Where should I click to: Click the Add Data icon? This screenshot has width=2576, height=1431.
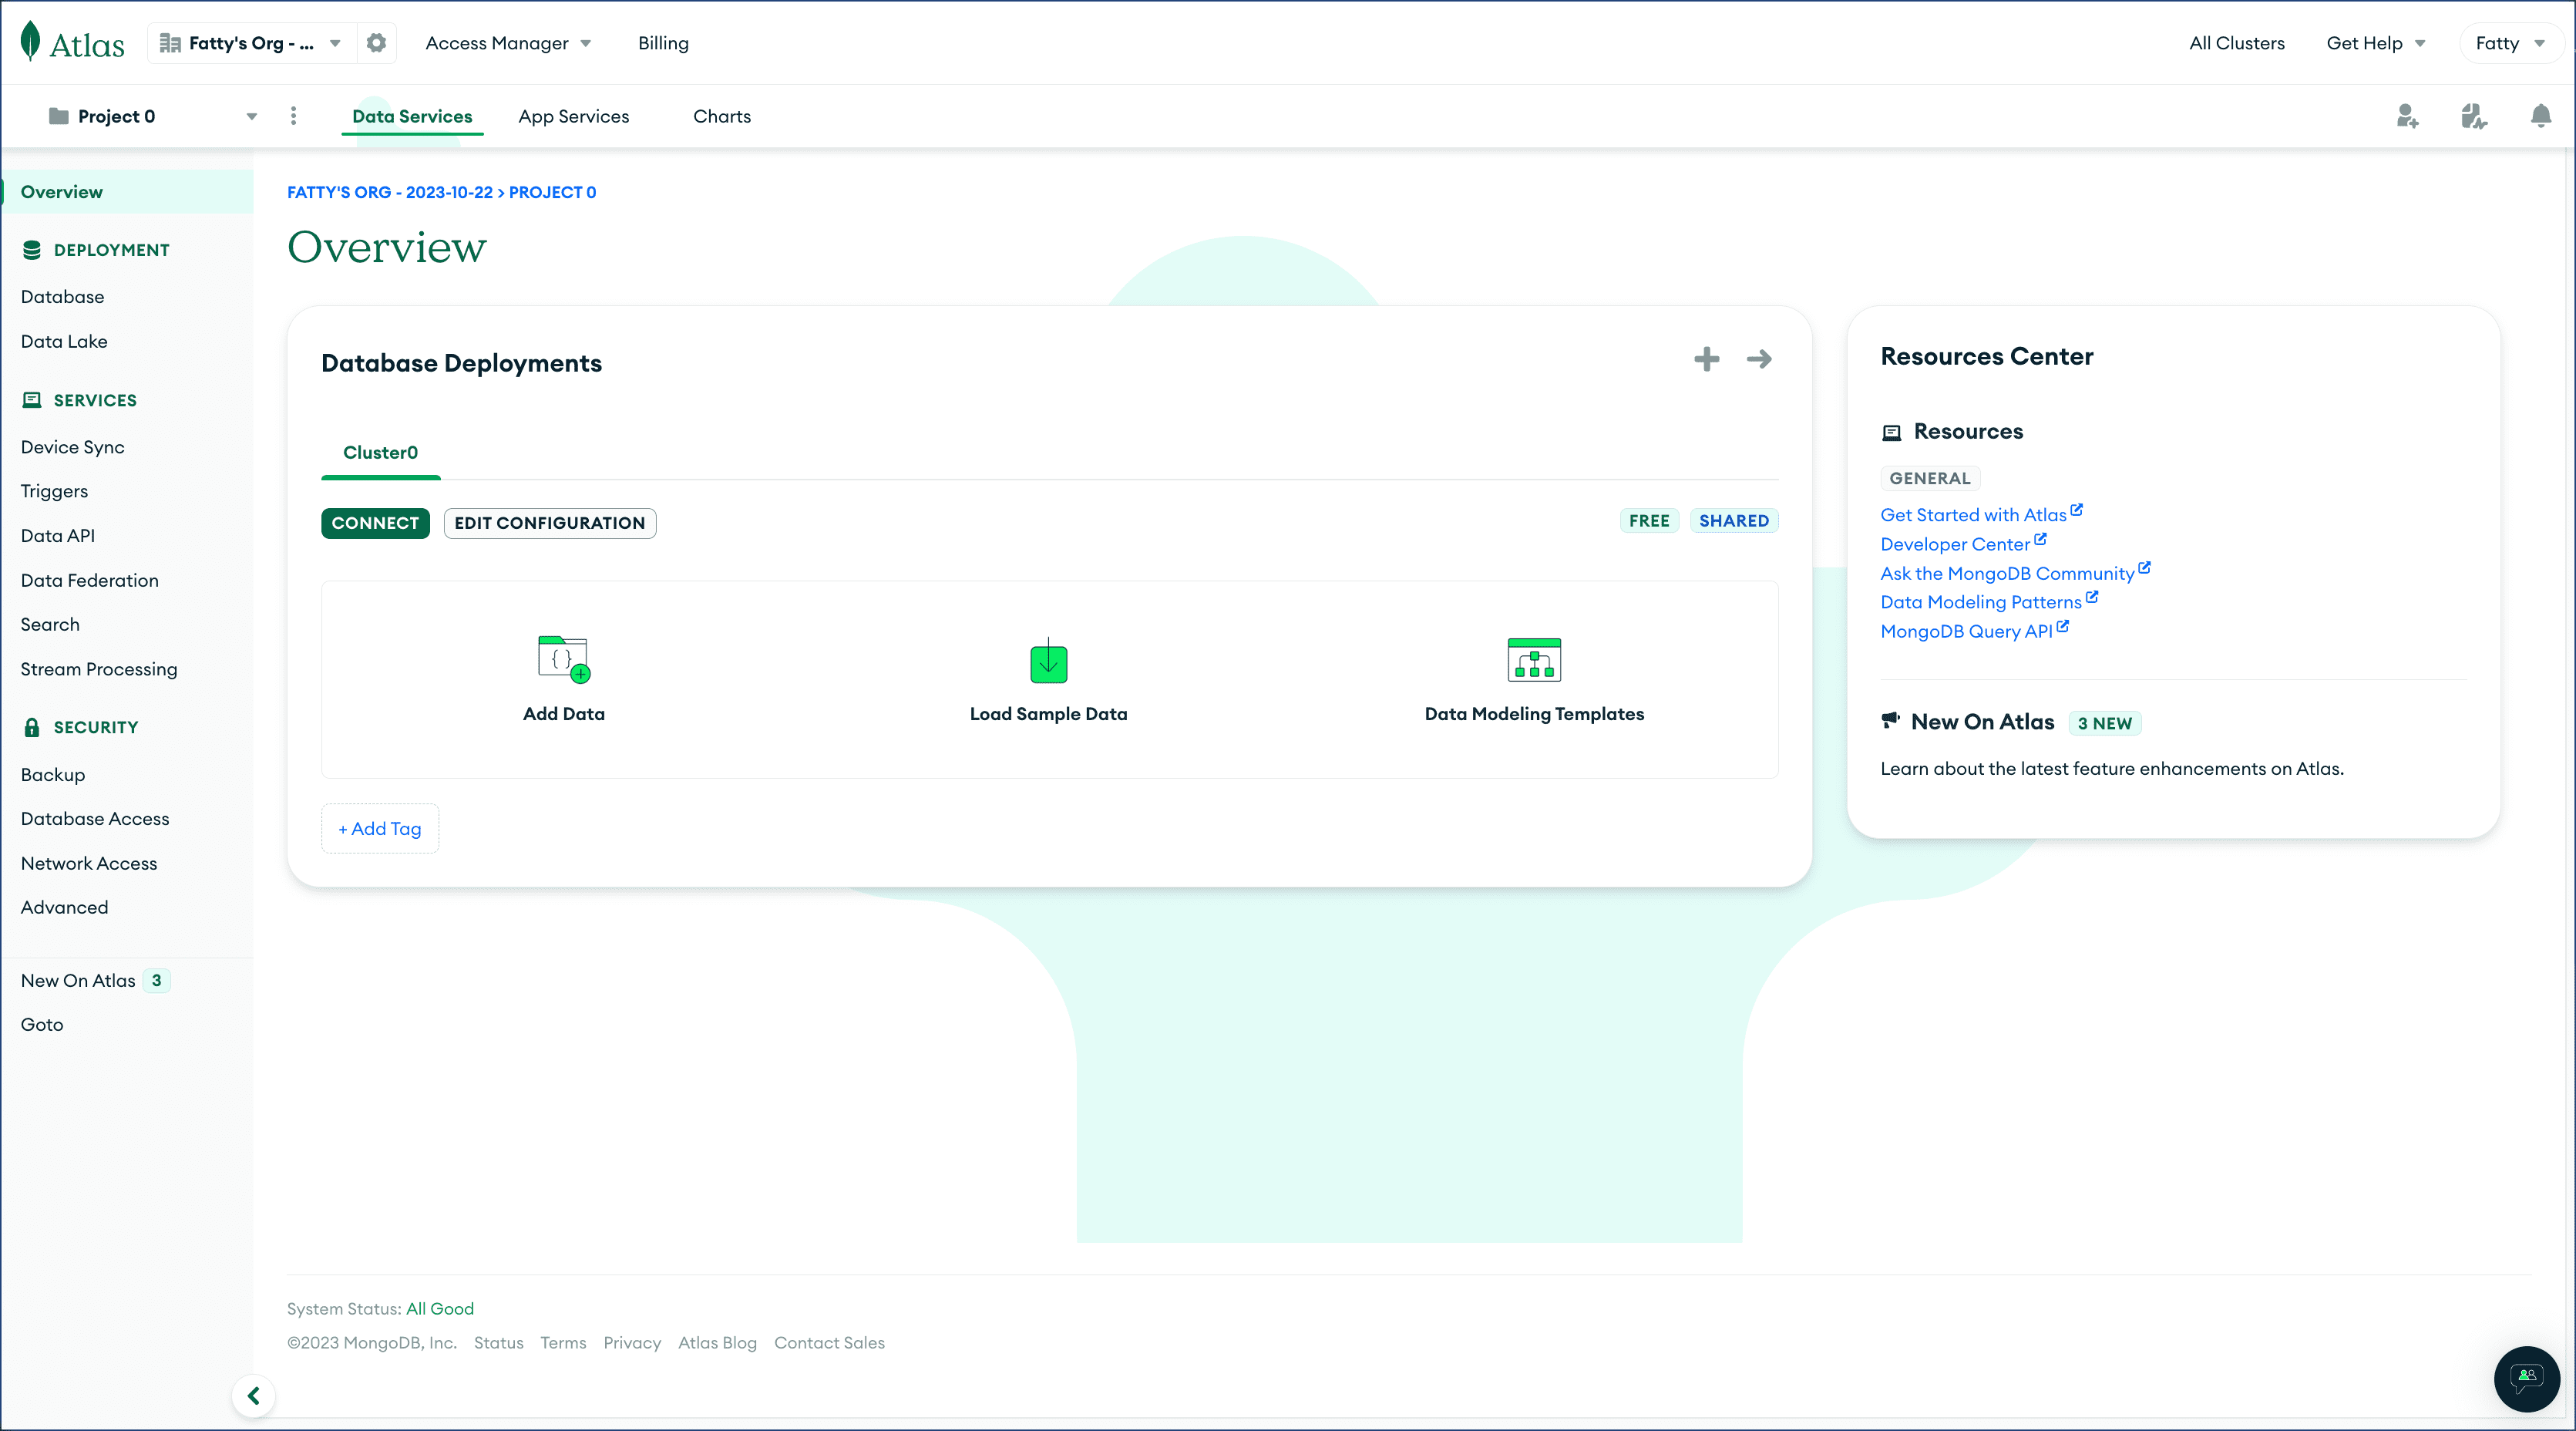point(564,659)
